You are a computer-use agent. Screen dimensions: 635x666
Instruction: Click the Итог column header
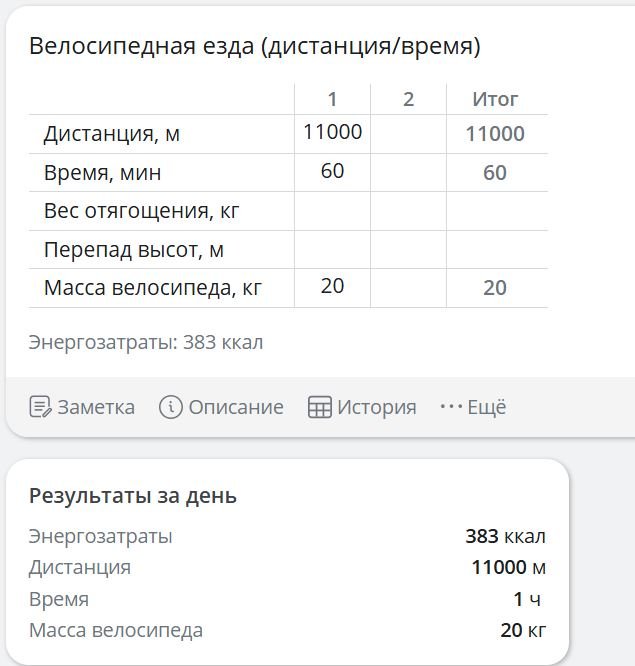(x=495, y=99)
